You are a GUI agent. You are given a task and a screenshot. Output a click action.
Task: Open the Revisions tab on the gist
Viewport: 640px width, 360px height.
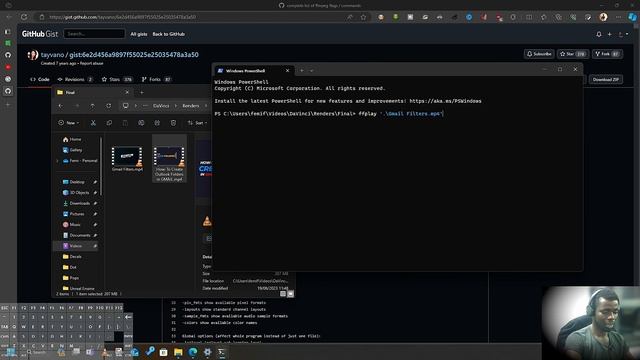[x=76, y=79]
